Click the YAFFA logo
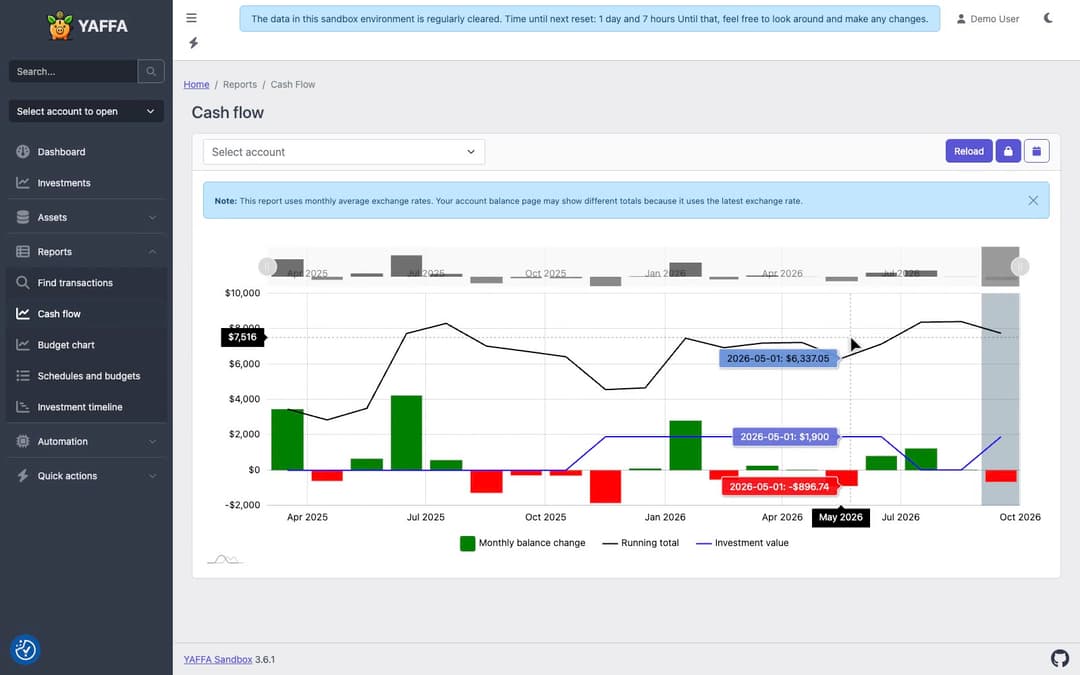 point(87,26)
